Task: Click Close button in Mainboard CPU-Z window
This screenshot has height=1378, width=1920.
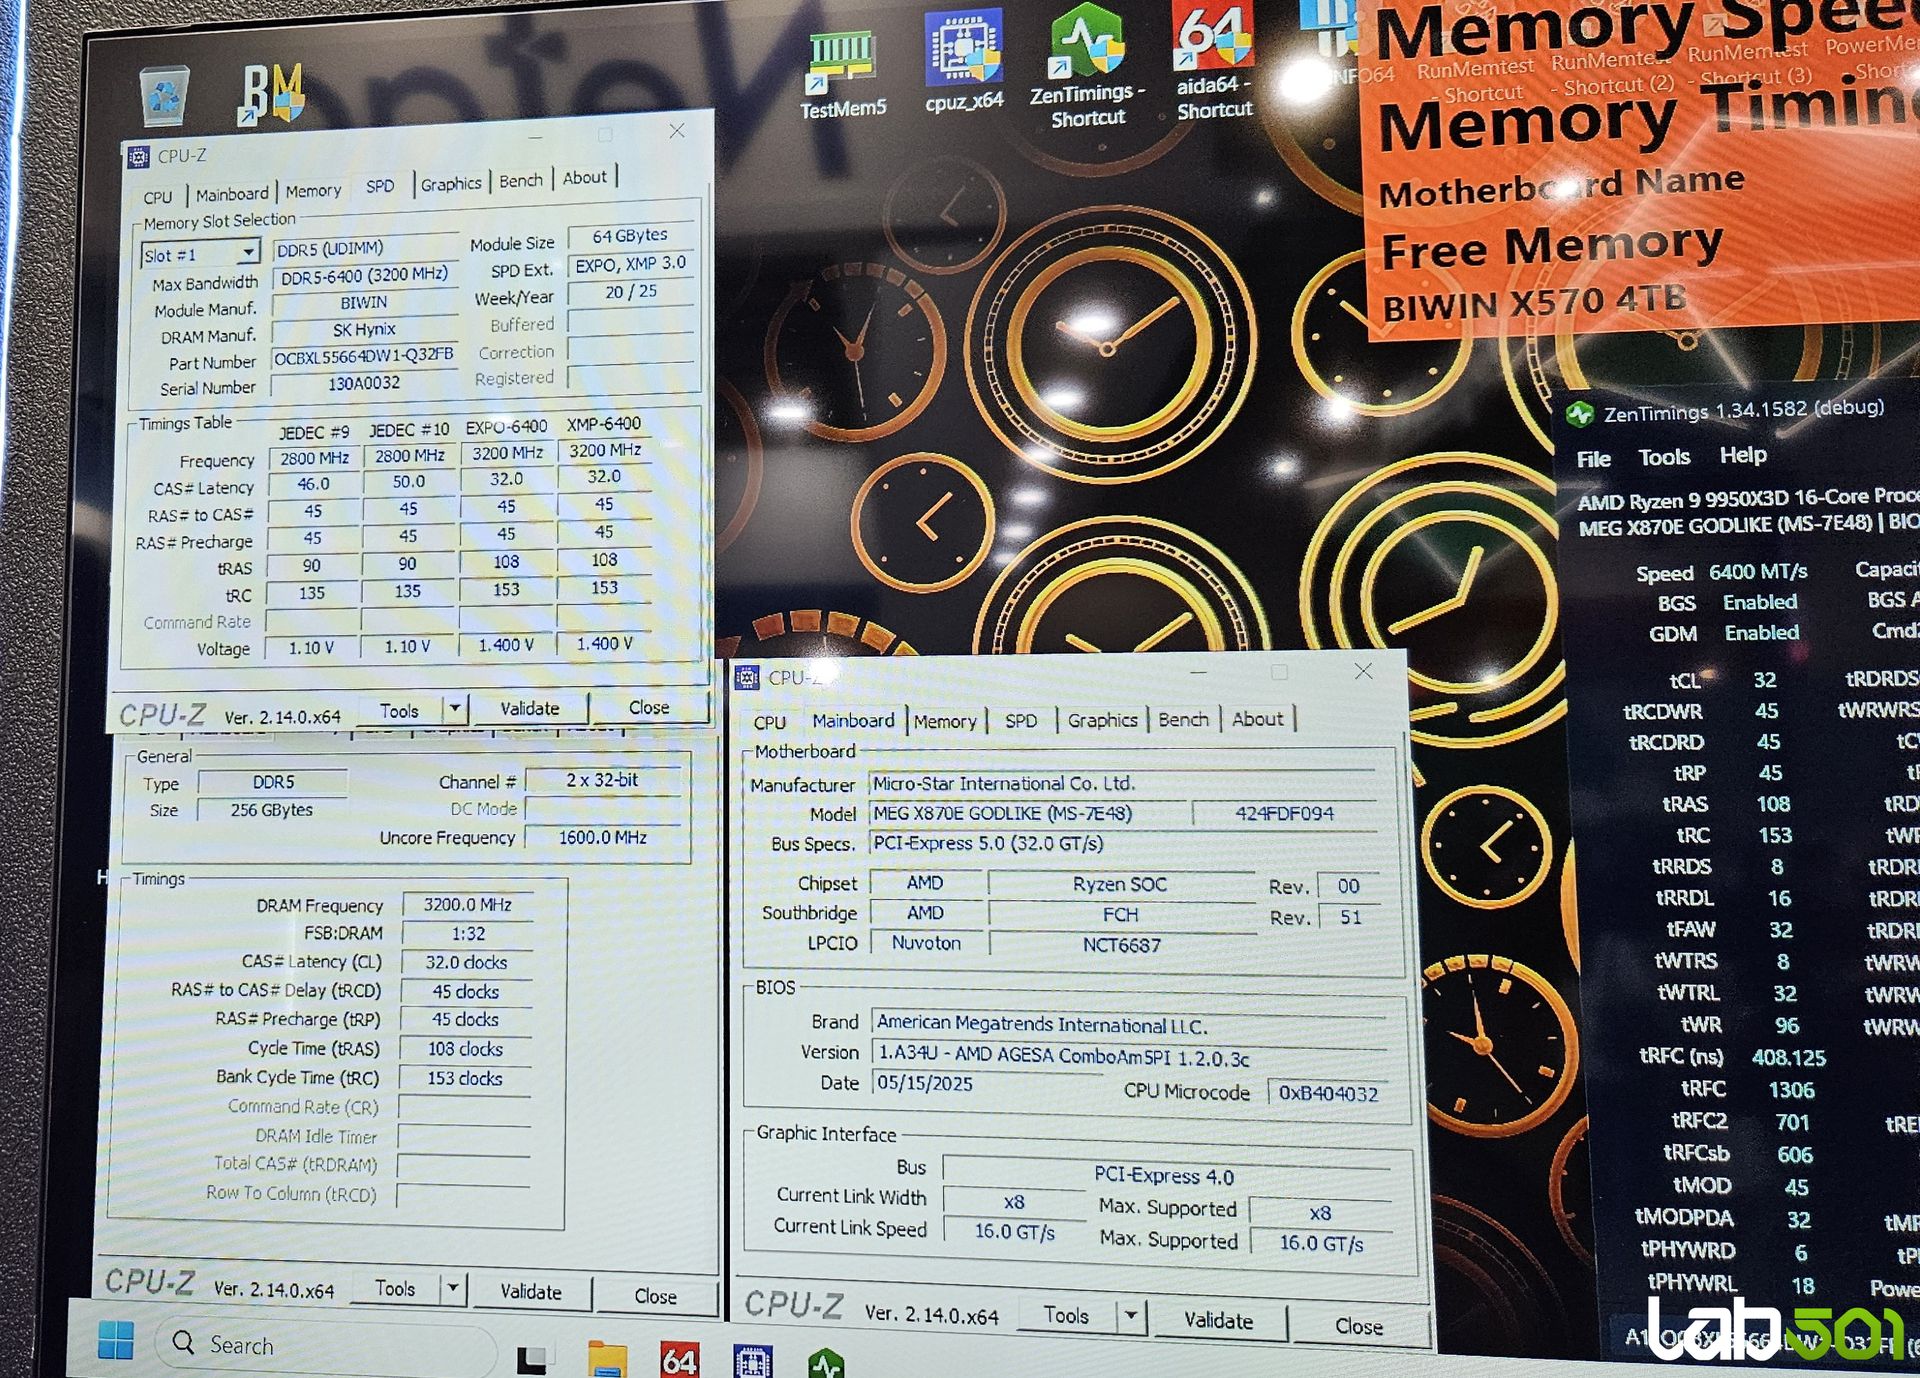Action: (1359, 1326)
